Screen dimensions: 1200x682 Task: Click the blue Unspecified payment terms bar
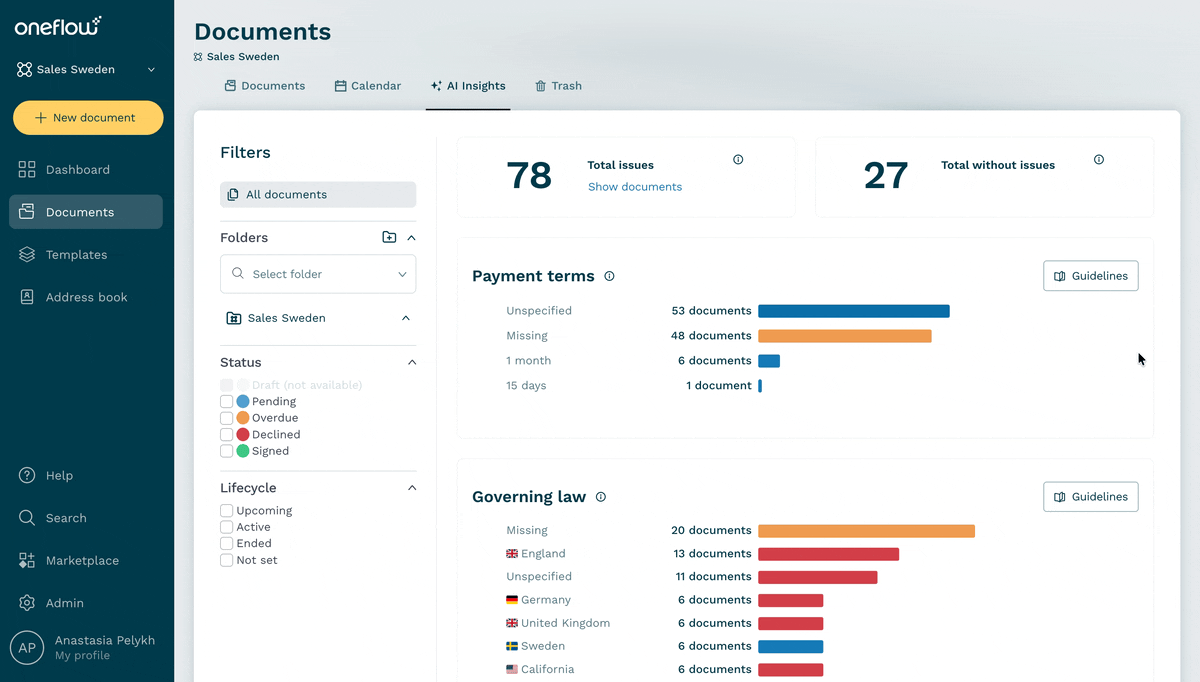[x=854, y=311]
